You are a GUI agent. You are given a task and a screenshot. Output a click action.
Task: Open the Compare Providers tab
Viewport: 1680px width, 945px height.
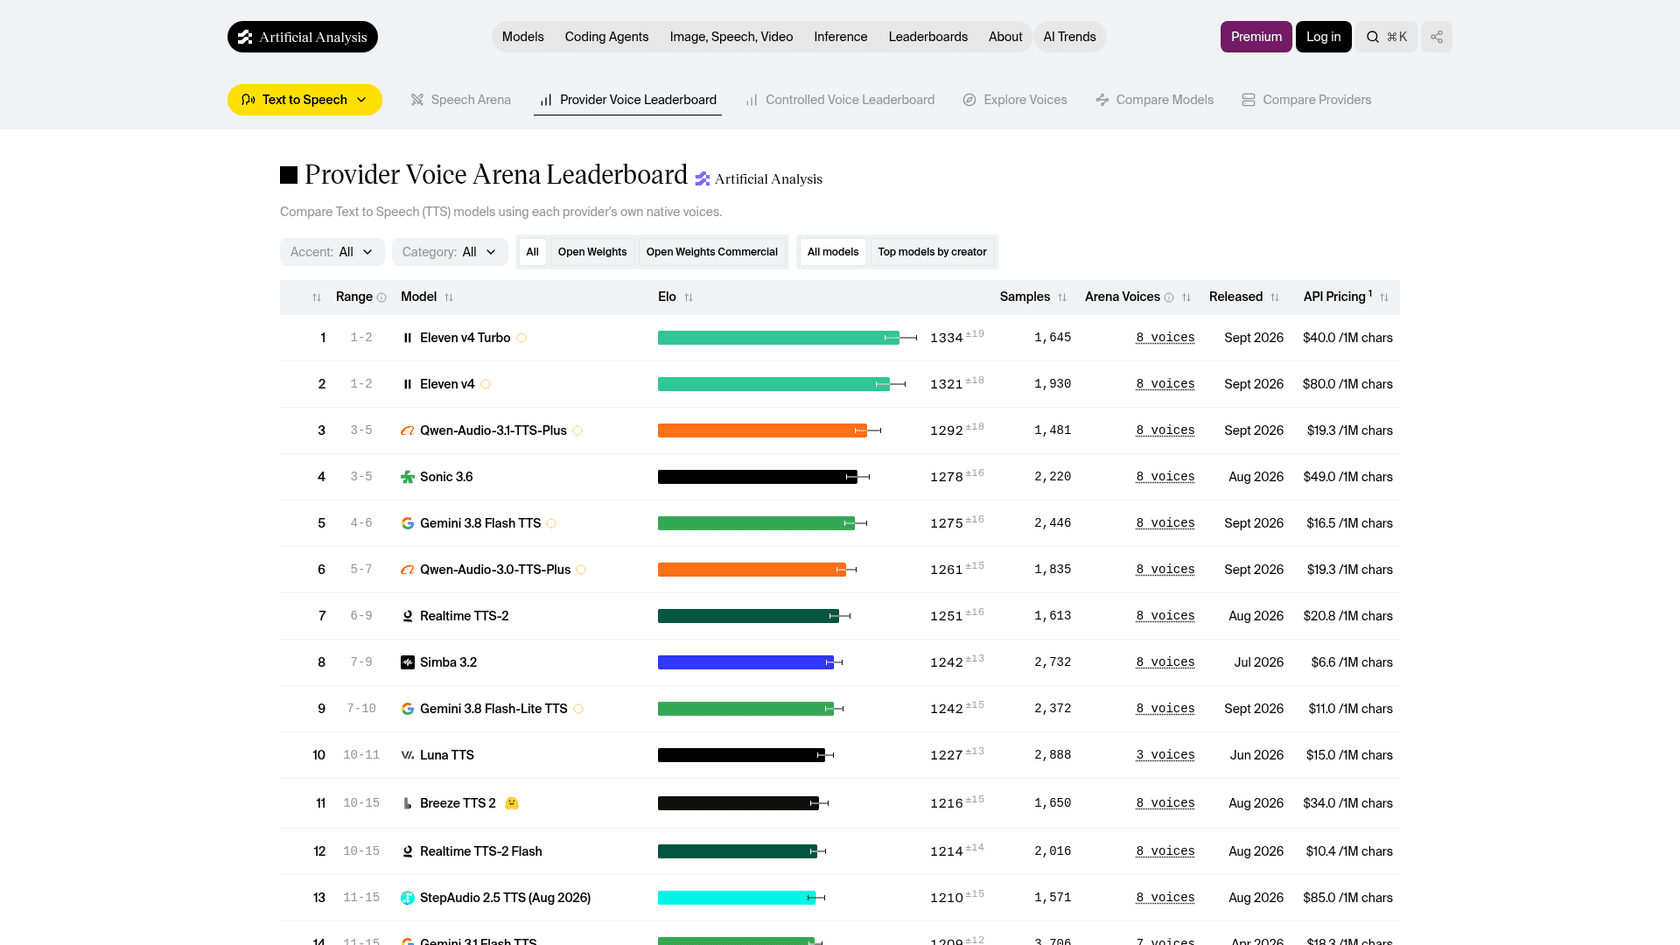1306,100
